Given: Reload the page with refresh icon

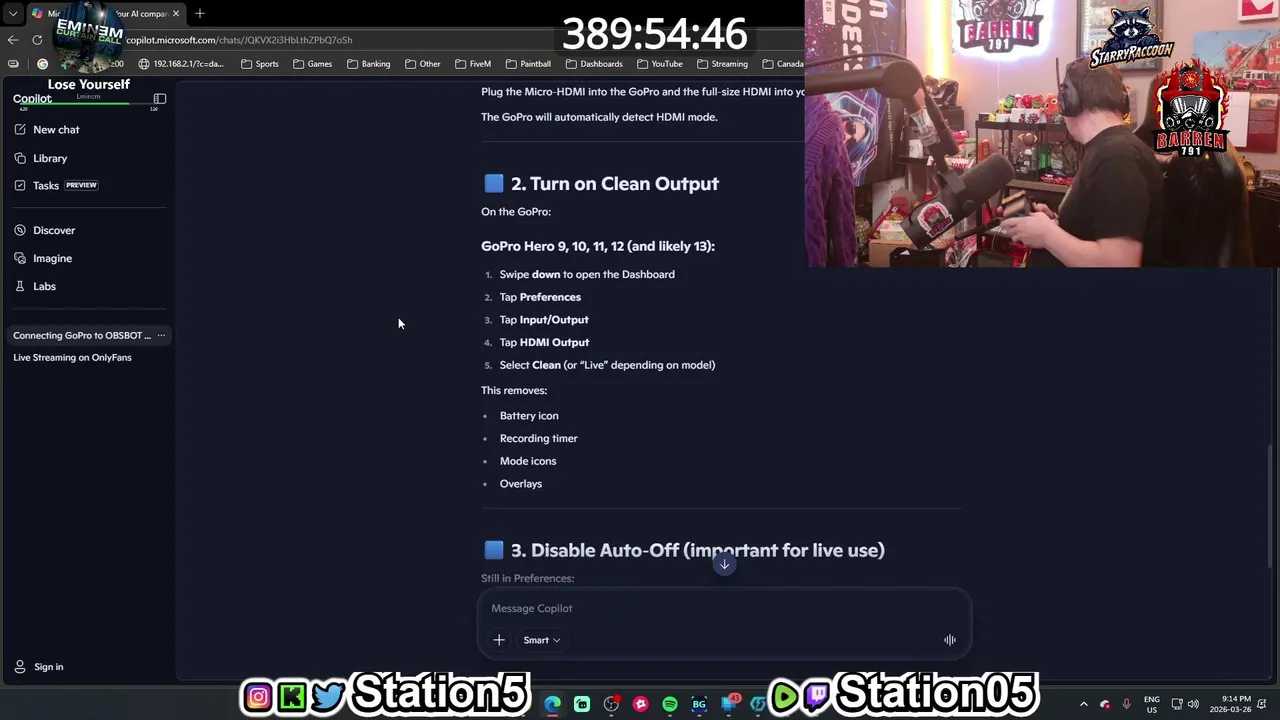Looking at the screenshot, I should point(37,40).
